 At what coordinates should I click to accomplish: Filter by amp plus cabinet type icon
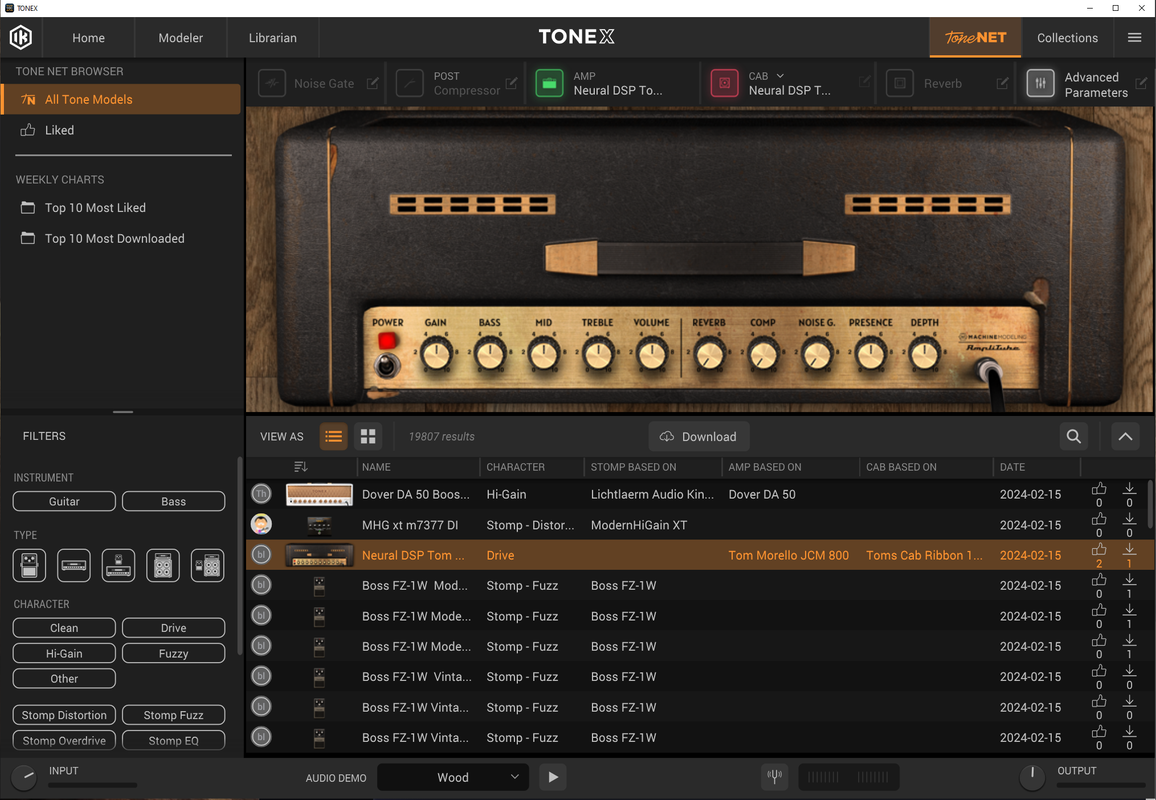pyautogui.click(x=163, y=566)
